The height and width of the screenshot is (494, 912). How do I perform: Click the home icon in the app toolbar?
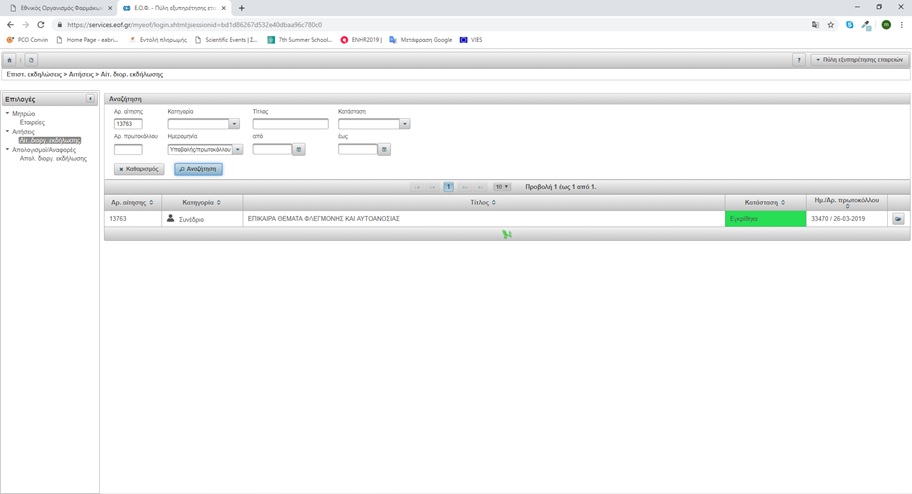click(10, 60)
